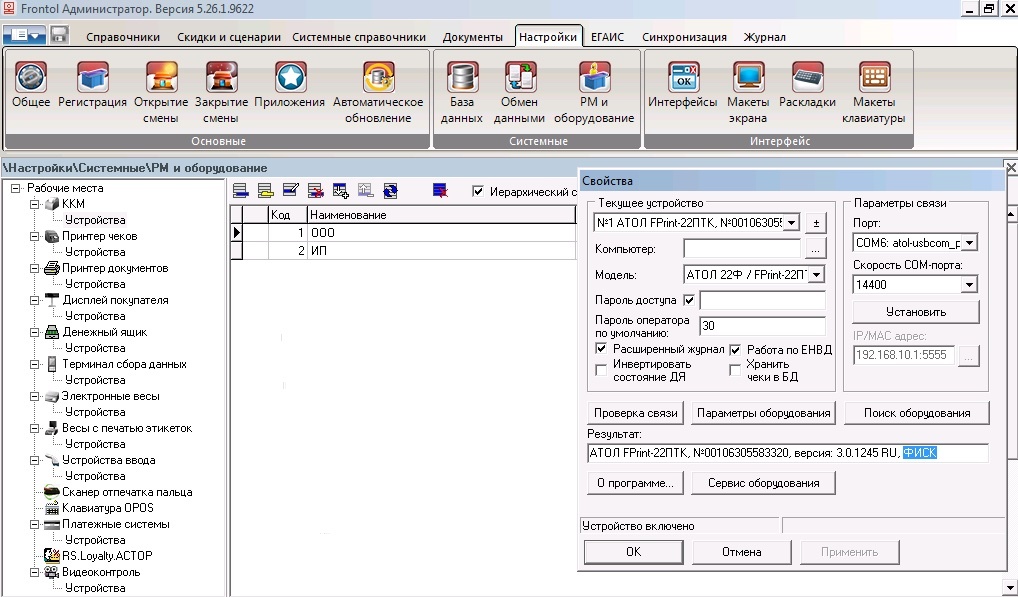Open the Общее settings icon

point(31,84)
